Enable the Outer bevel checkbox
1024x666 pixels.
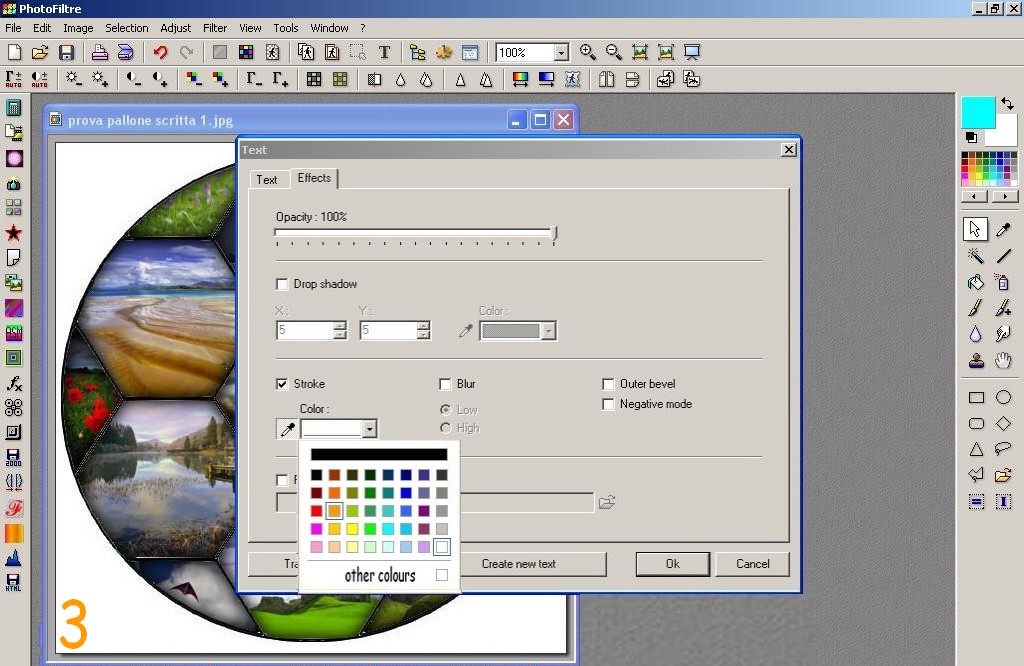pyautogui.click(x=608, y=384)
